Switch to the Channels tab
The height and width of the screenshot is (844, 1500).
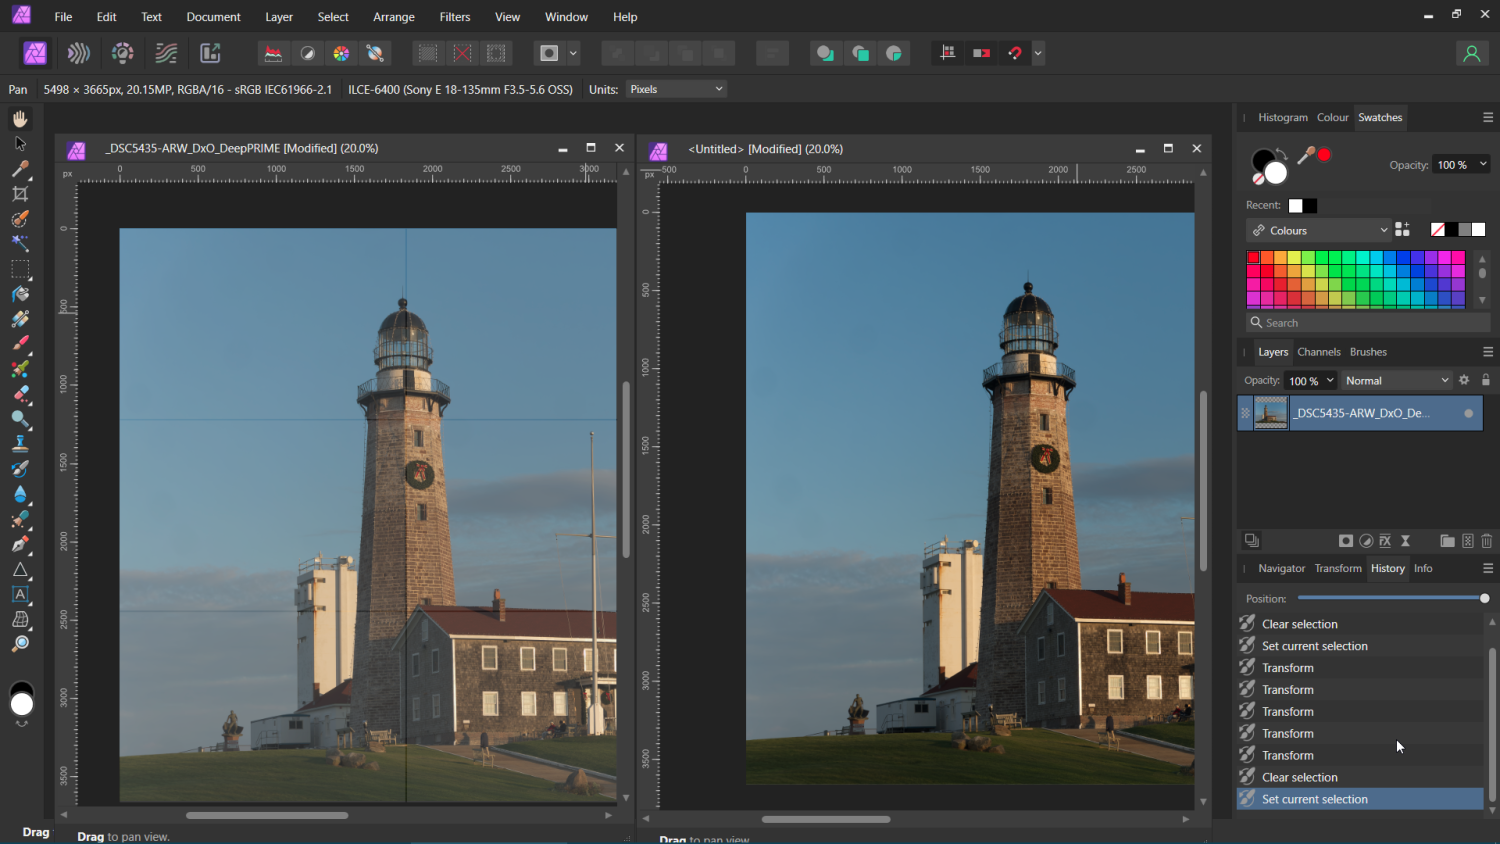tap(1318, 352)
